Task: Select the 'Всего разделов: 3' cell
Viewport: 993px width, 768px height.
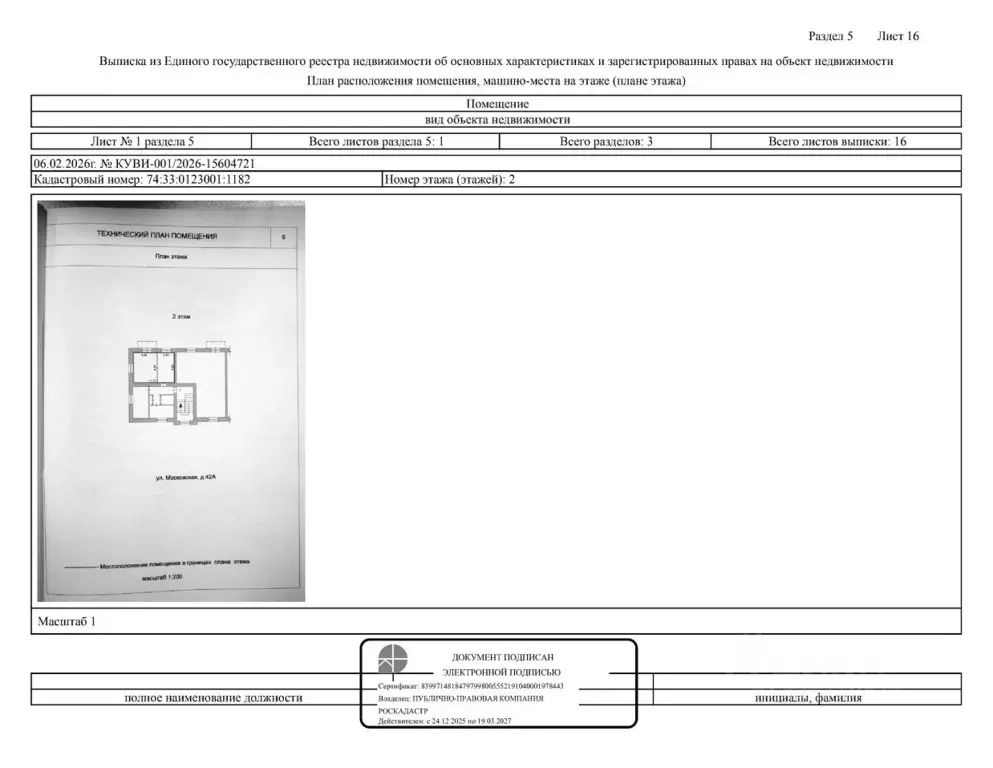Action: pos(606,141)
